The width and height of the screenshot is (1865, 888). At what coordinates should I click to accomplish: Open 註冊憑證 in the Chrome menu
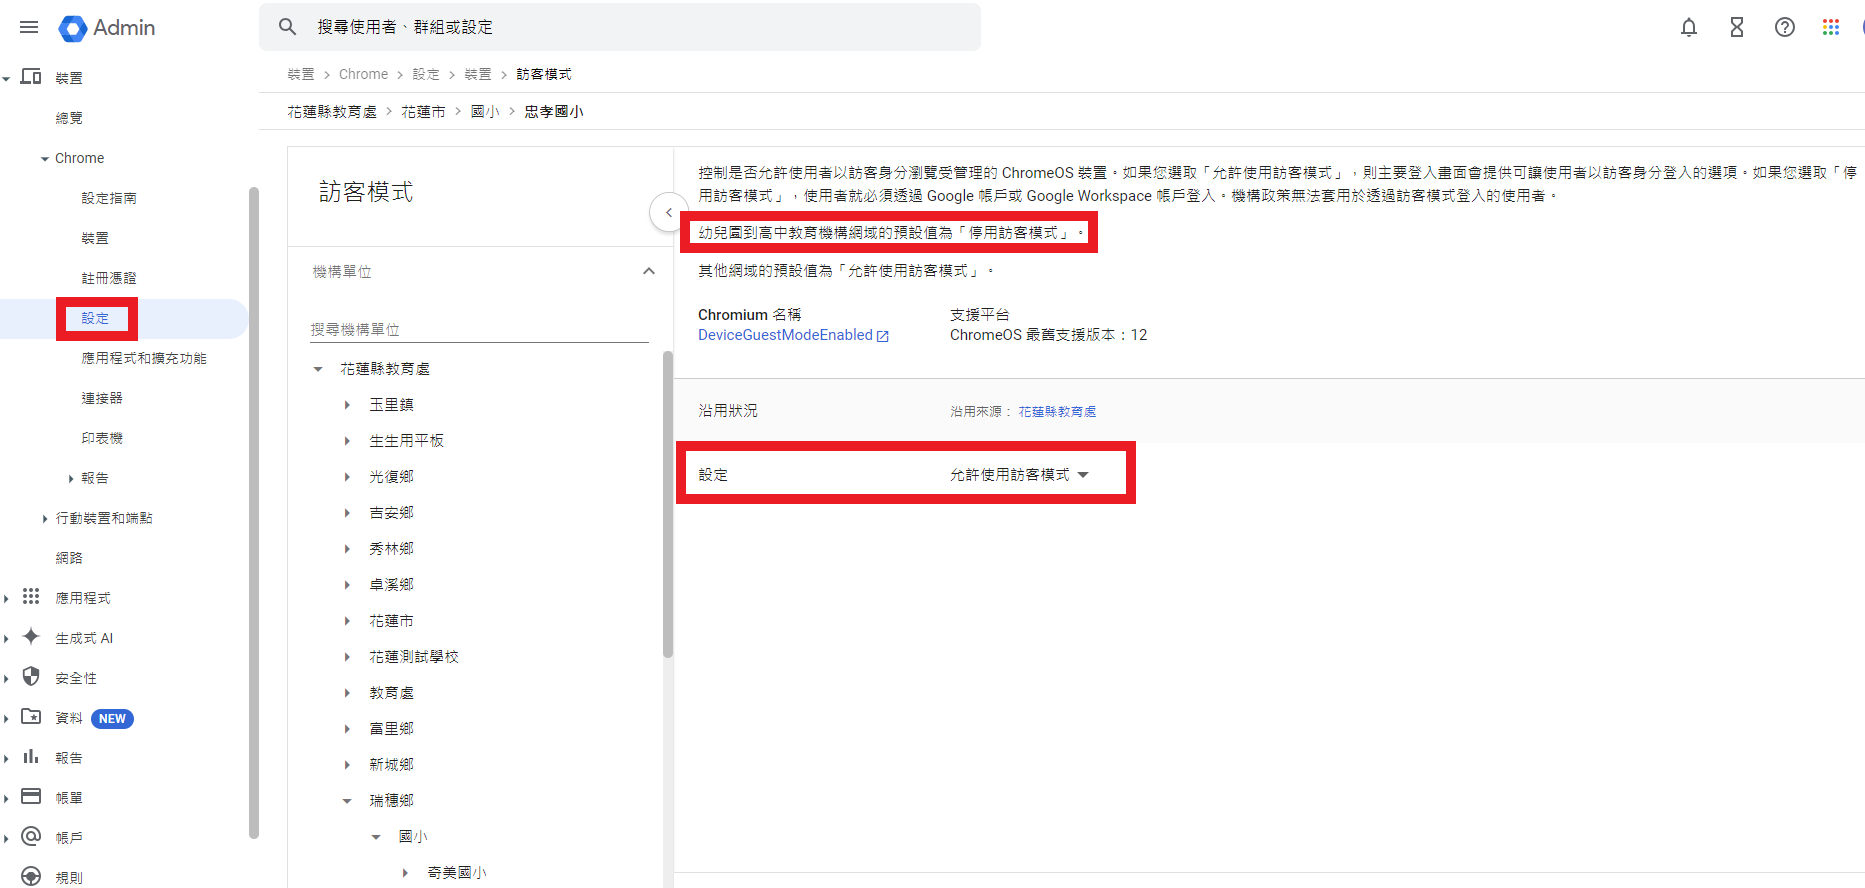tap(109, 278)
